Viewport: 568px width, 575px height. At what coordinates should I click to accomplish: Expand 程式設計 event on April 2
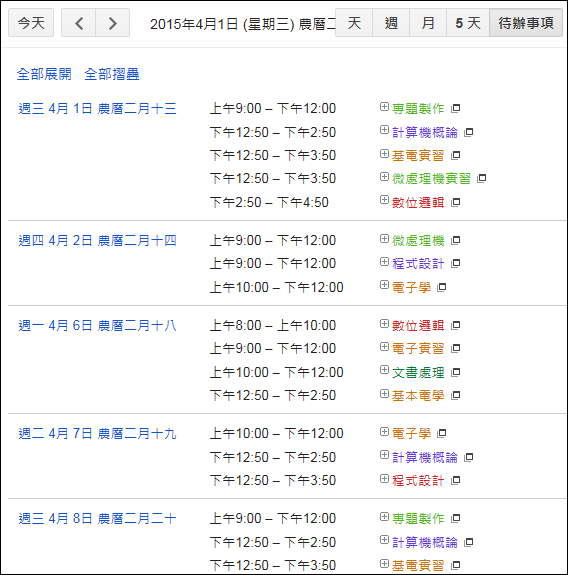[x=384, y=261]
